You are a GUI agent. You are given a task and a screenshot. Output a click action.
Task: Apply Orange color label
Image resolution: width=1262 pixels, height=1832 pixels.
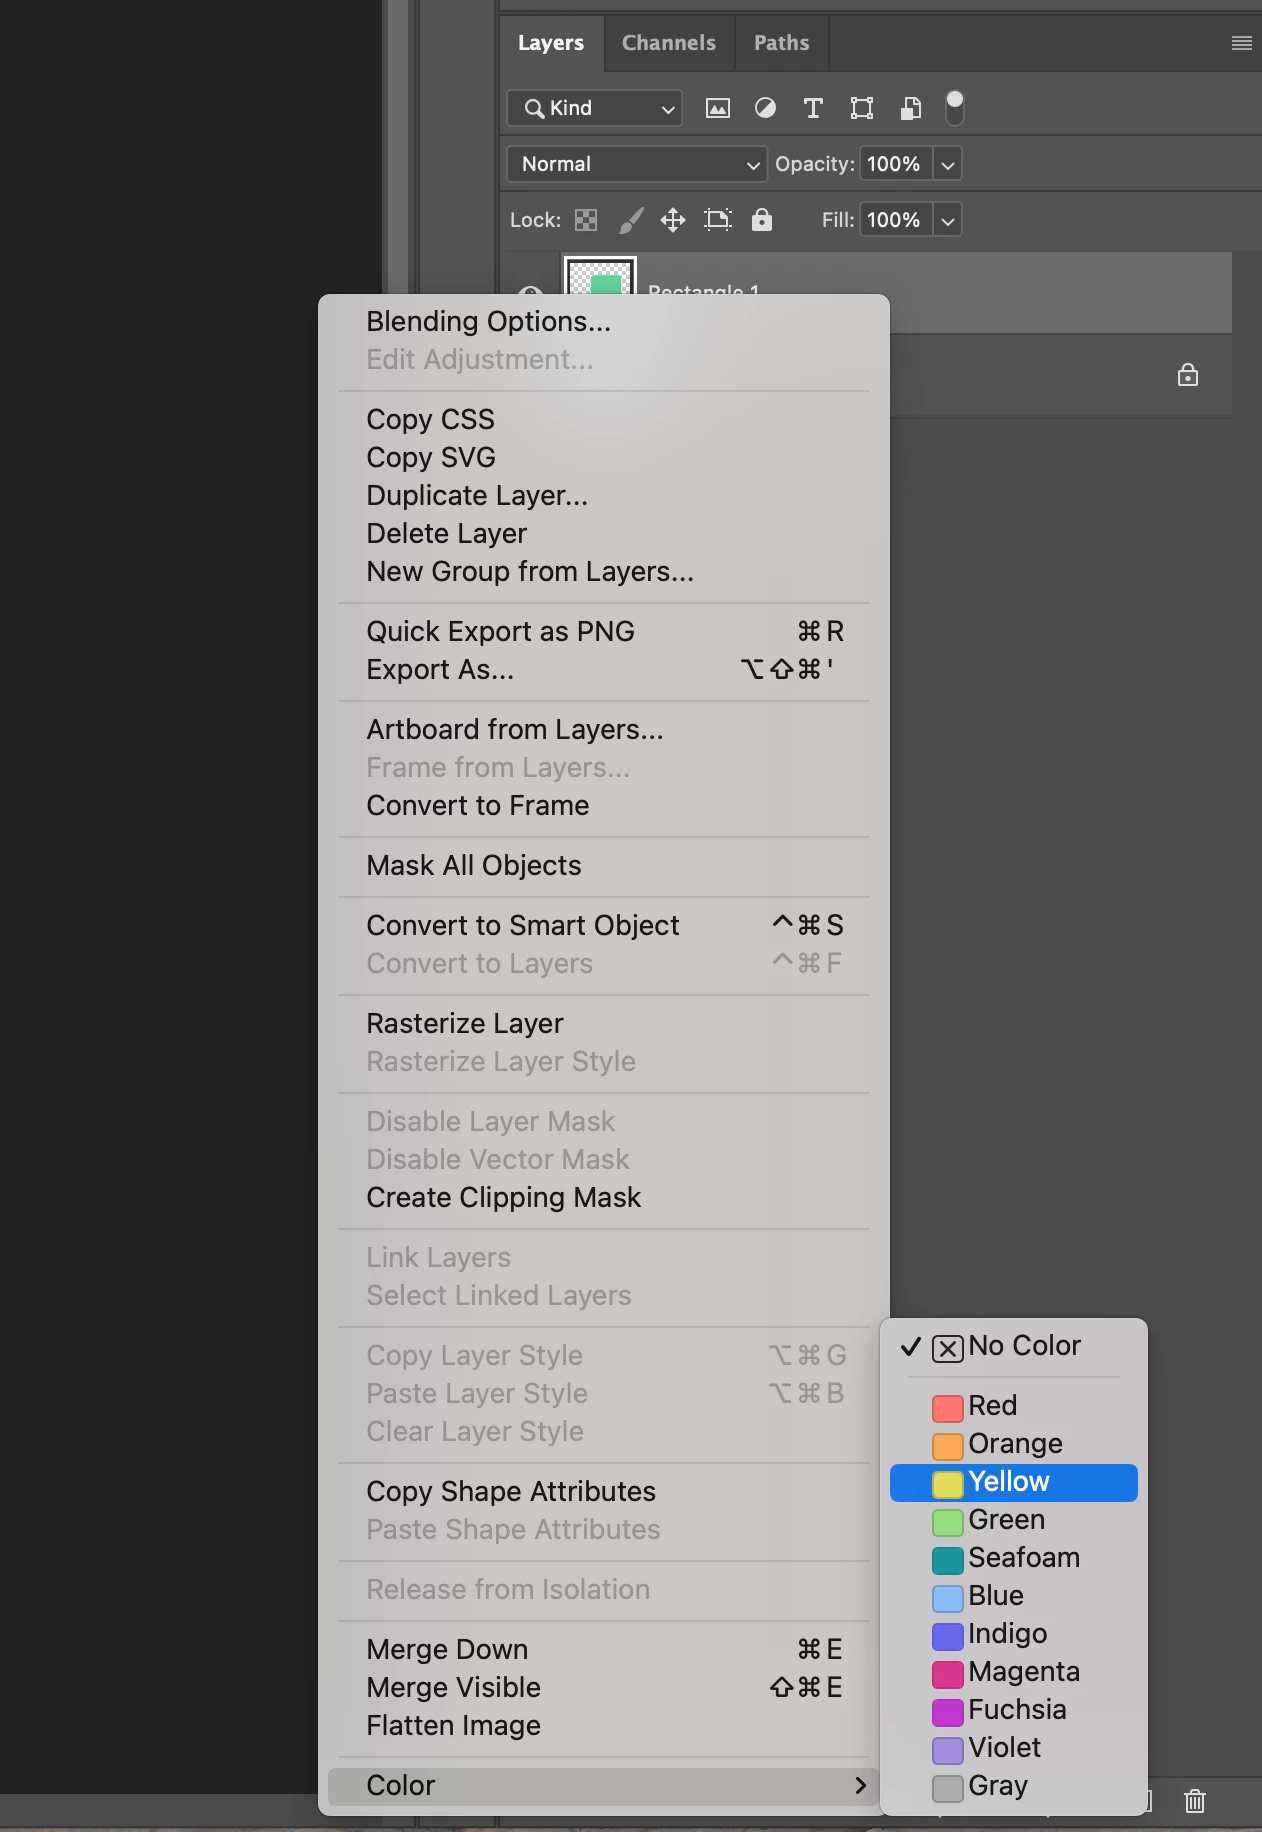[x=1014, y=1444]
